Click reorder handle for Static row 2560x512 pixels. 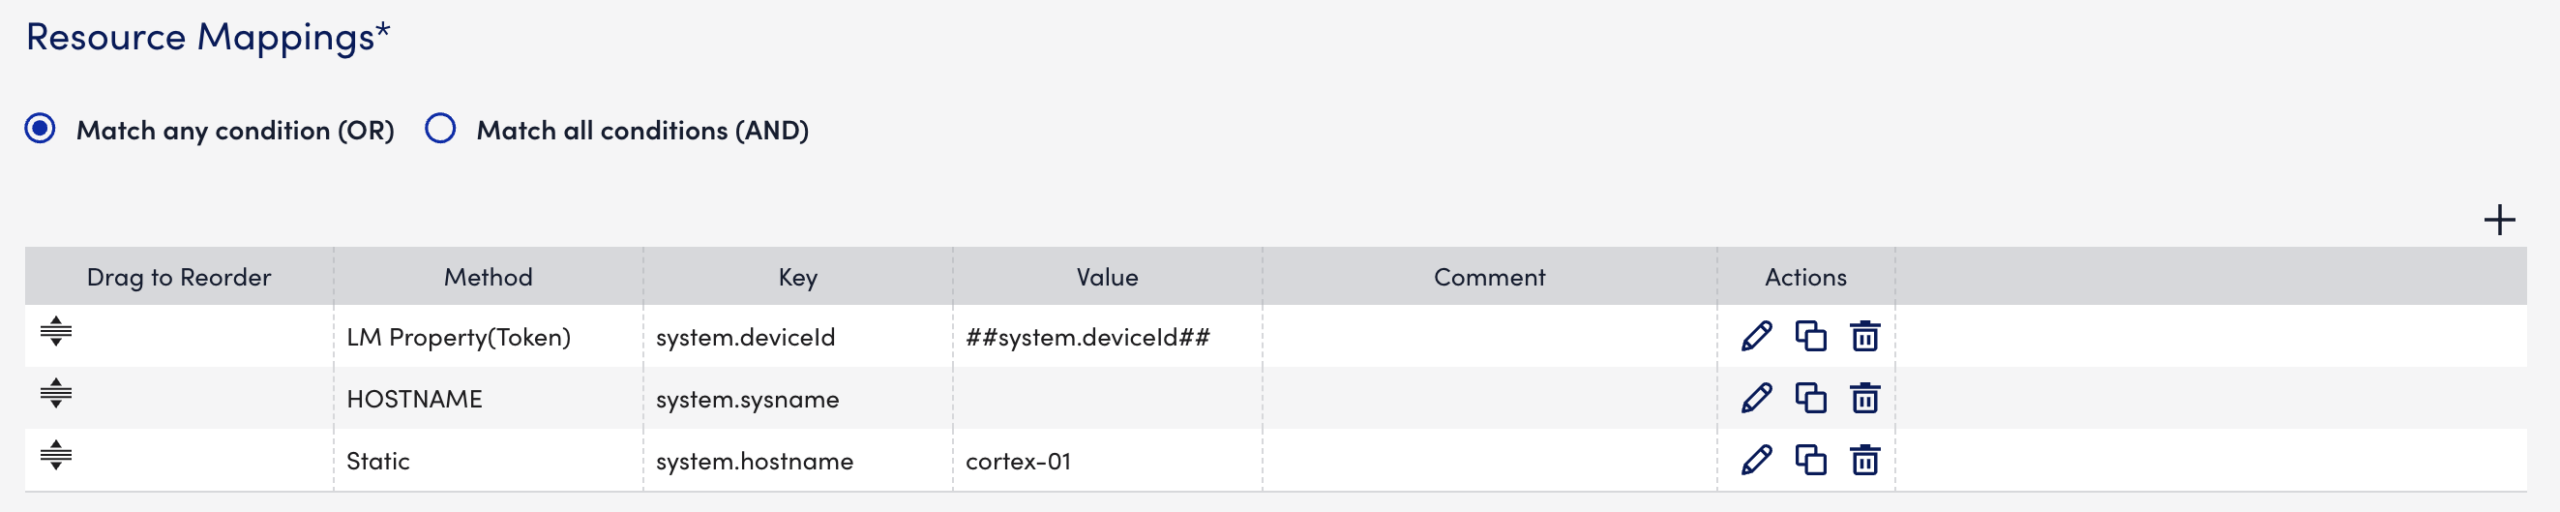pyautogui.click(x=56, y=455)
